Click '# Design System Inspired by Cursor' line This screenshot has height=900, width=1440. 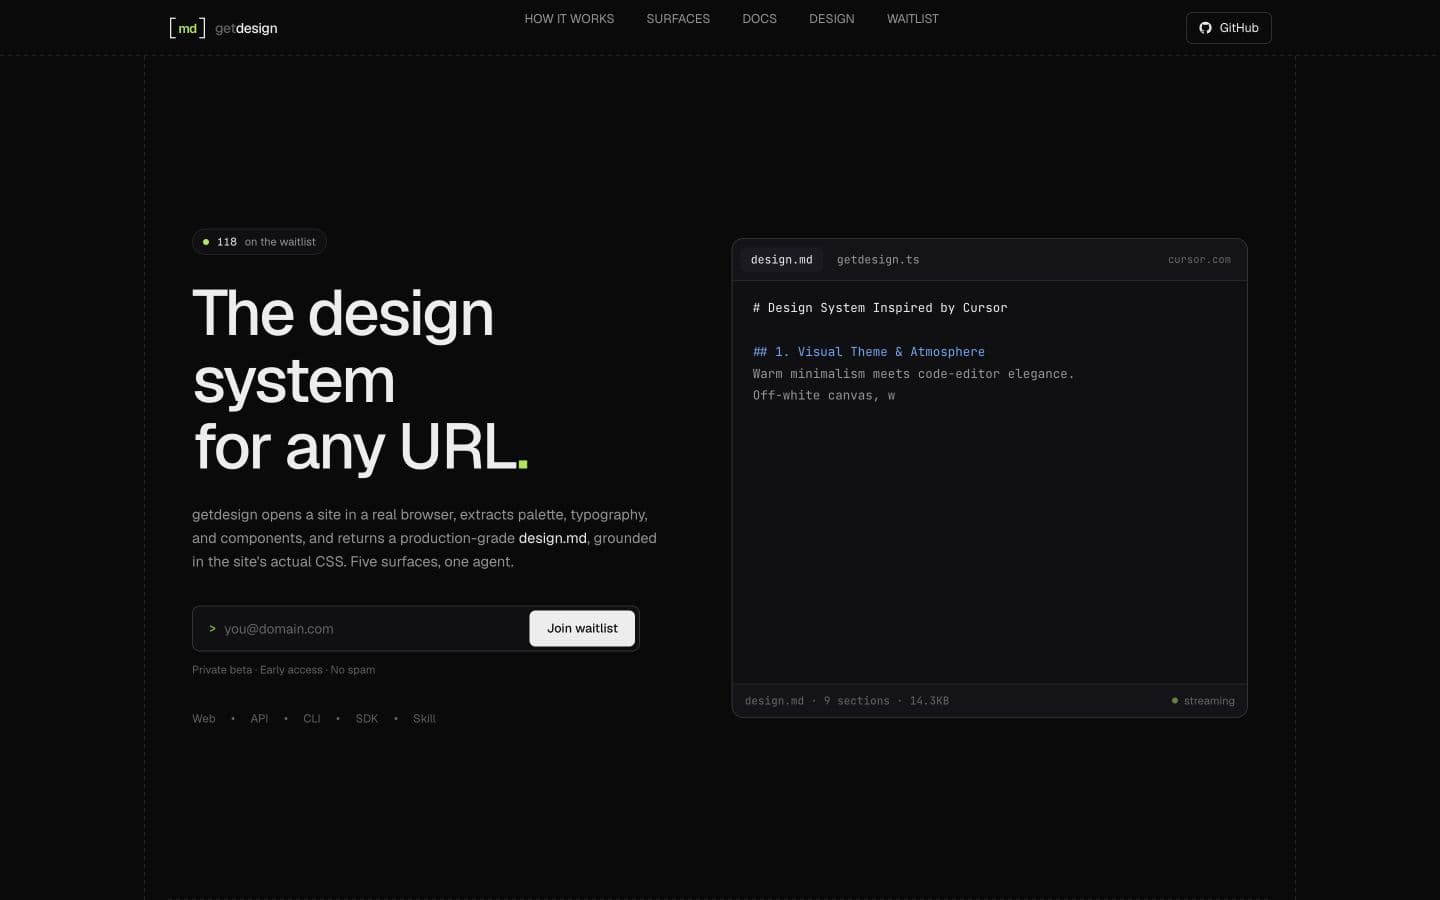pyautogui.click(x=880, y=308)
